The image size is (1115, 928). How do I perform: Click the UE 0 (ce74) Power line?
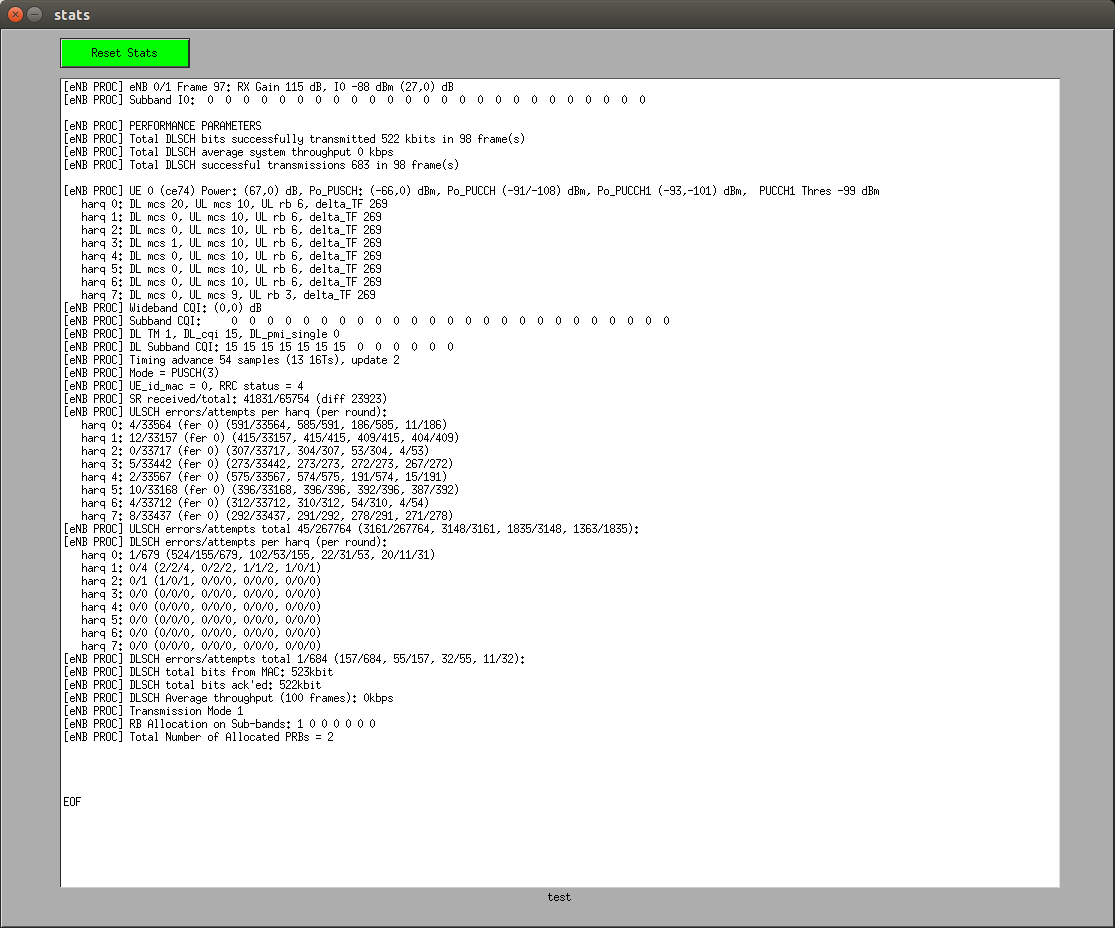coord(471,191)
